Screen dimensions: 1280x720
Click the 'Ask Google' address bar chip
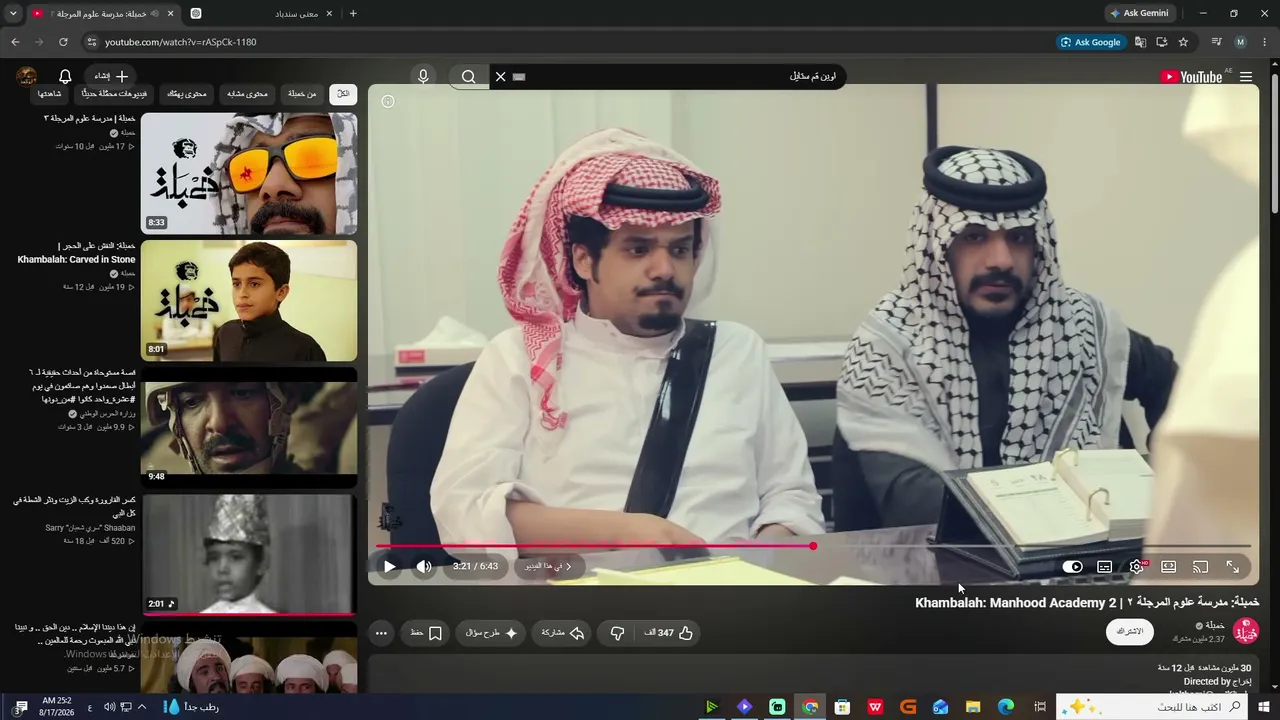tap(1091, 42)
